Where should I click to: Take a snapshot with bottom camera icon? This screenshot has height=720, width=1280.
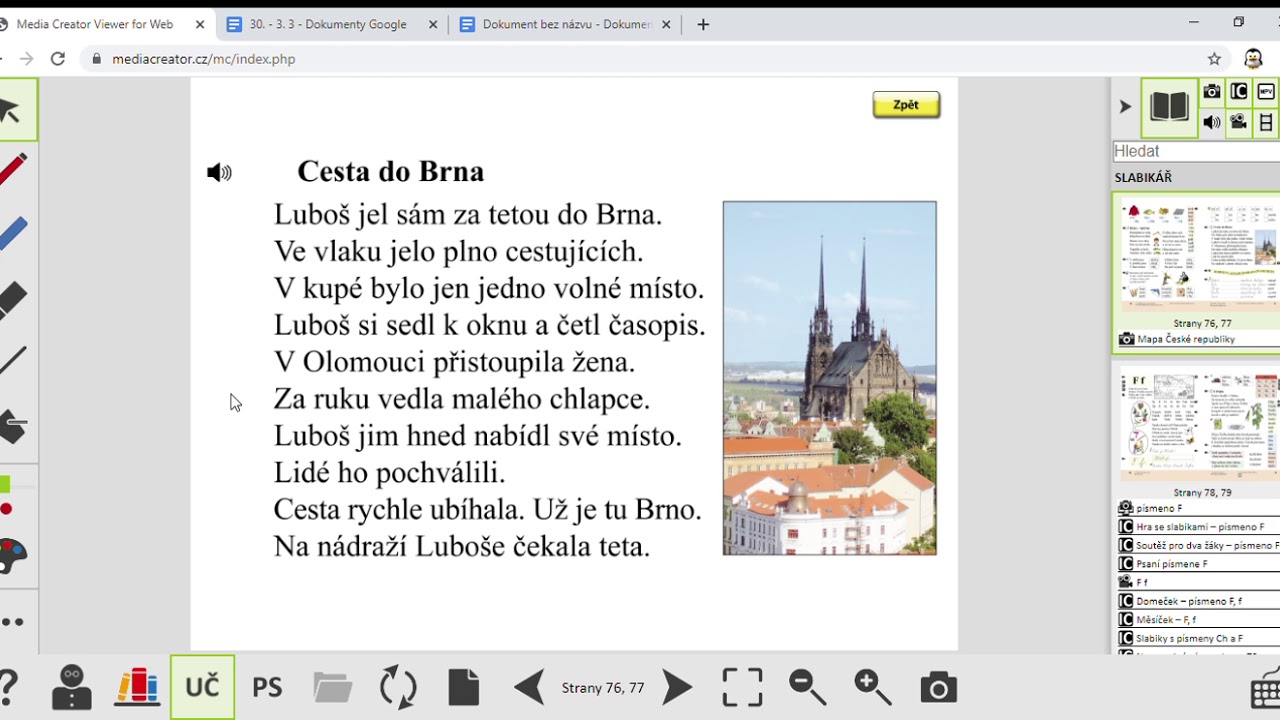click(x=938, y=687)
